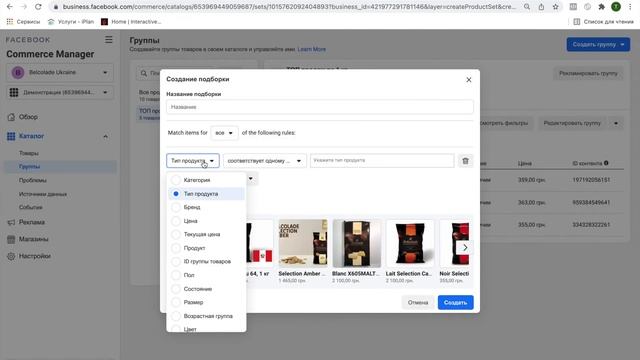The width and height of the screenshot is (640, 360).
Task: Select the Текущая цена radio option
Action: [176, 234]
